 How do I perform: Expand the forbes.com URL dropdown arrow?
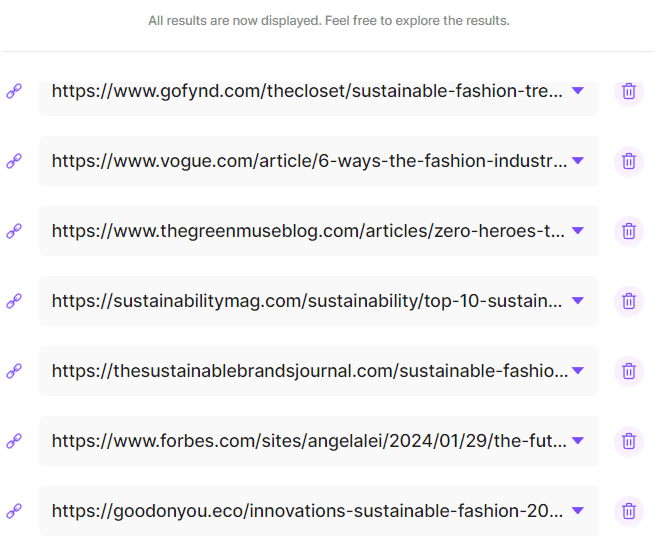point(578,441)
